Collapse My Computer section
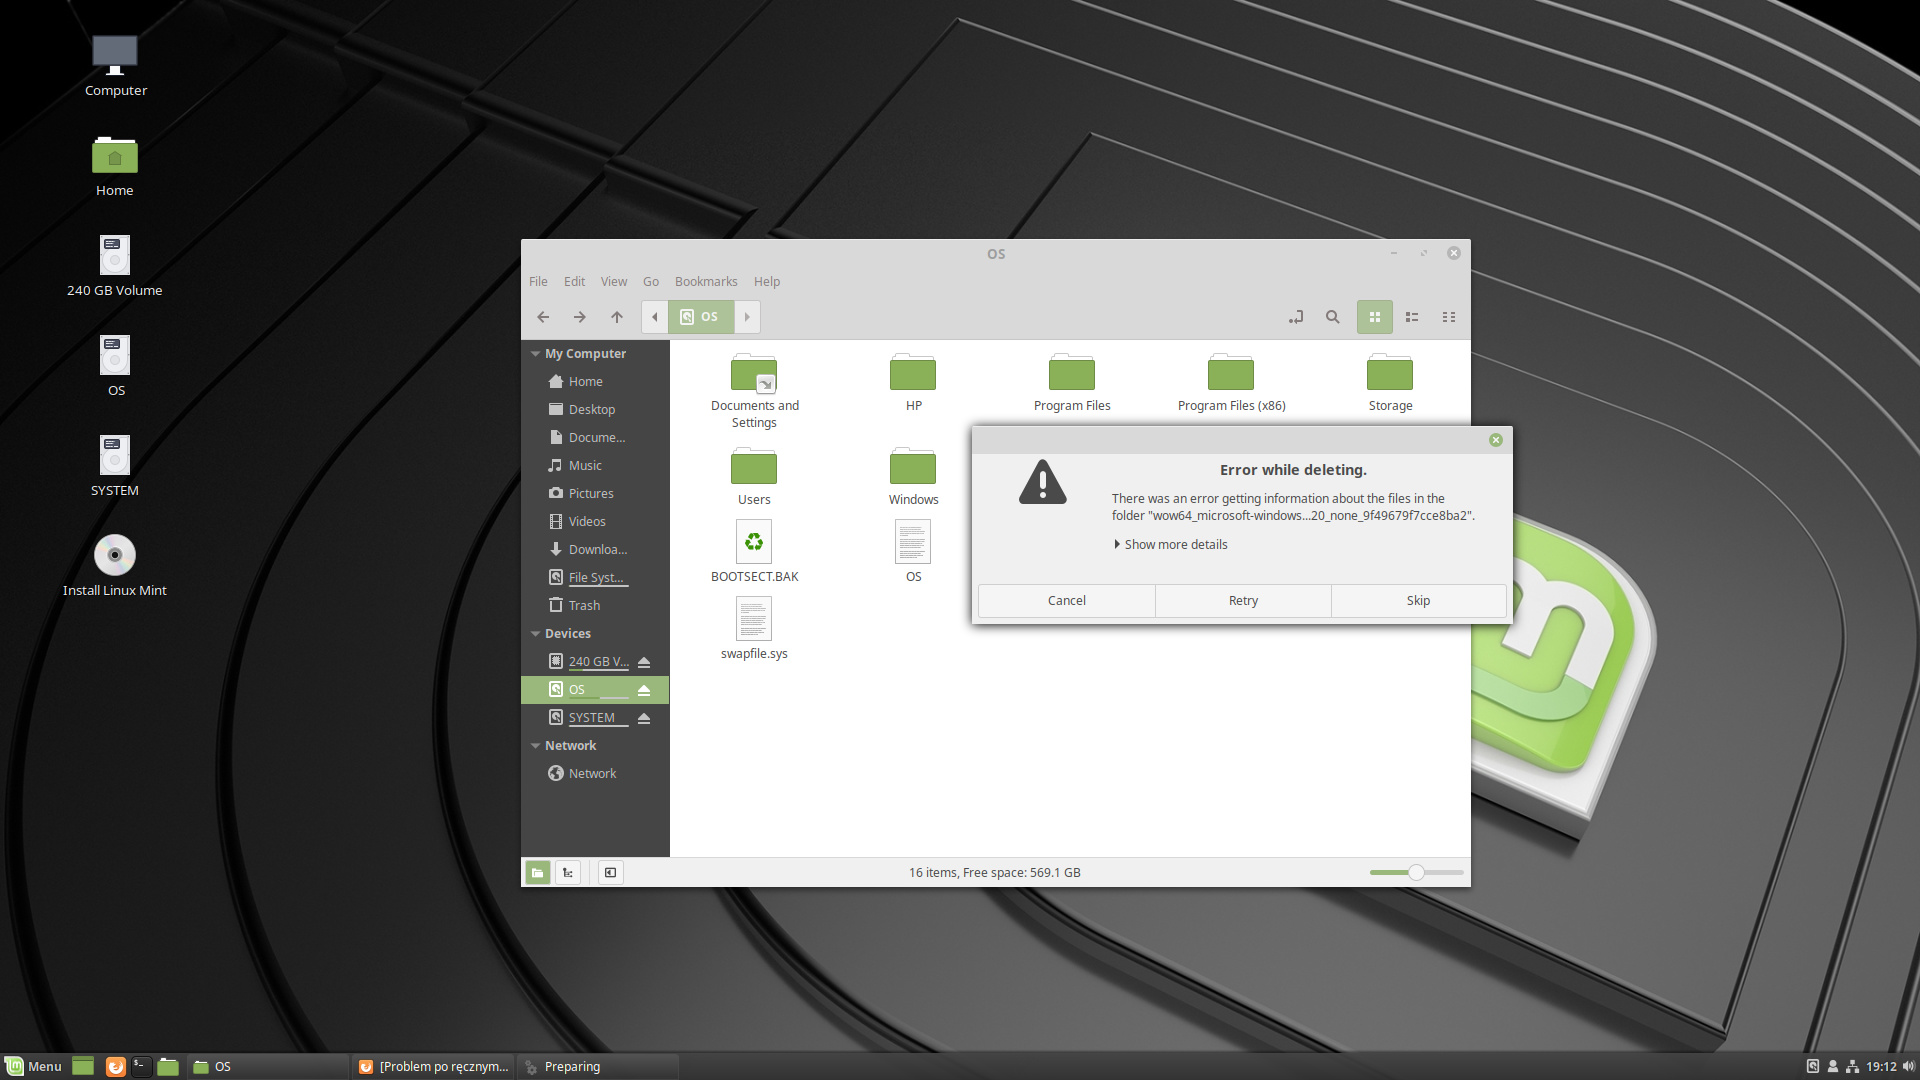Viewport: 1920px width, 1080px height. (536, 354)
